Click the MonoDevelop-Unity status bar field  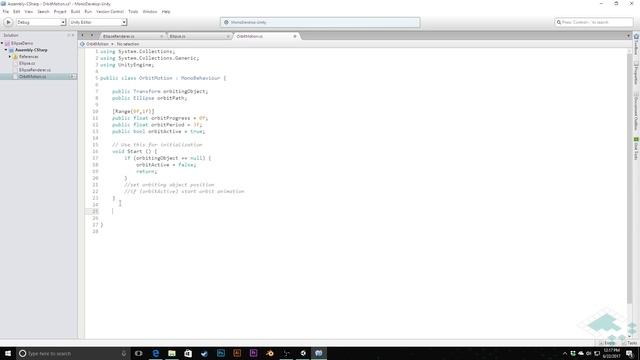(320, 22)
